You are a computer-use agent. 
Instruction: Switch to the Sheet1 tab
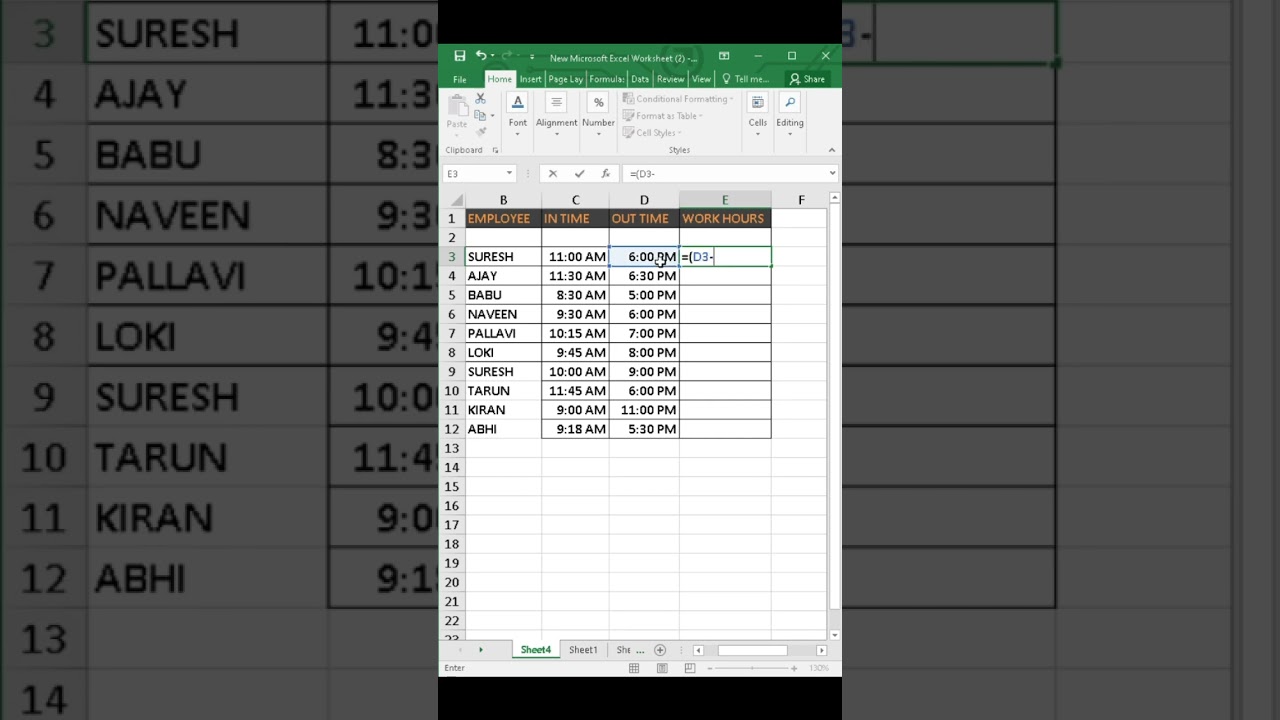[x=583, y=650]
